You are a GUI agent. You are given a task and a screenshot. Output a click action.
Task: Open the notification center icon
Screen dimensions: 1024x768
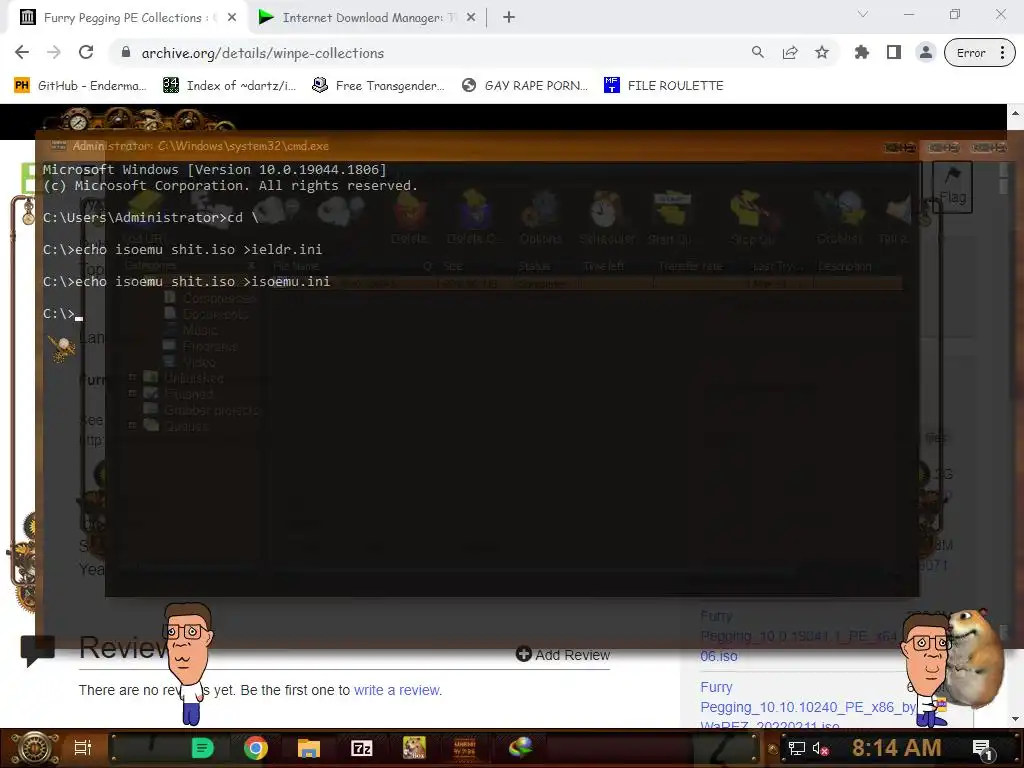point(984,749)
